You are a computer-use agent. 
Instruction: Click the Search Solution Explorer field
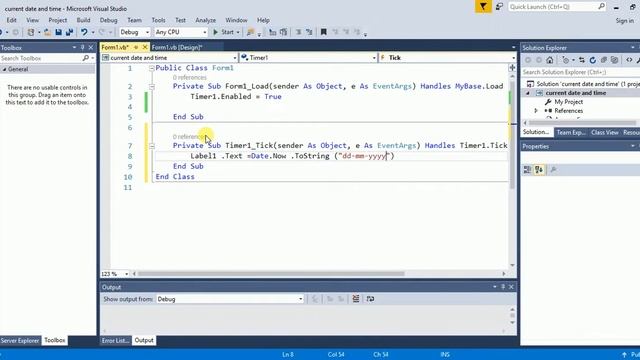tap(581, 72)
